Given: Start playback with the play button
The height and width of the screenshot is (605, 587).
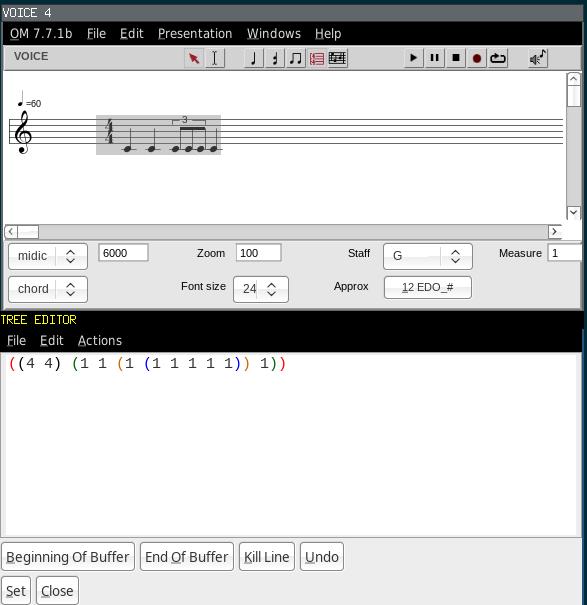Looking at the screenshot, I should [413, 58].
